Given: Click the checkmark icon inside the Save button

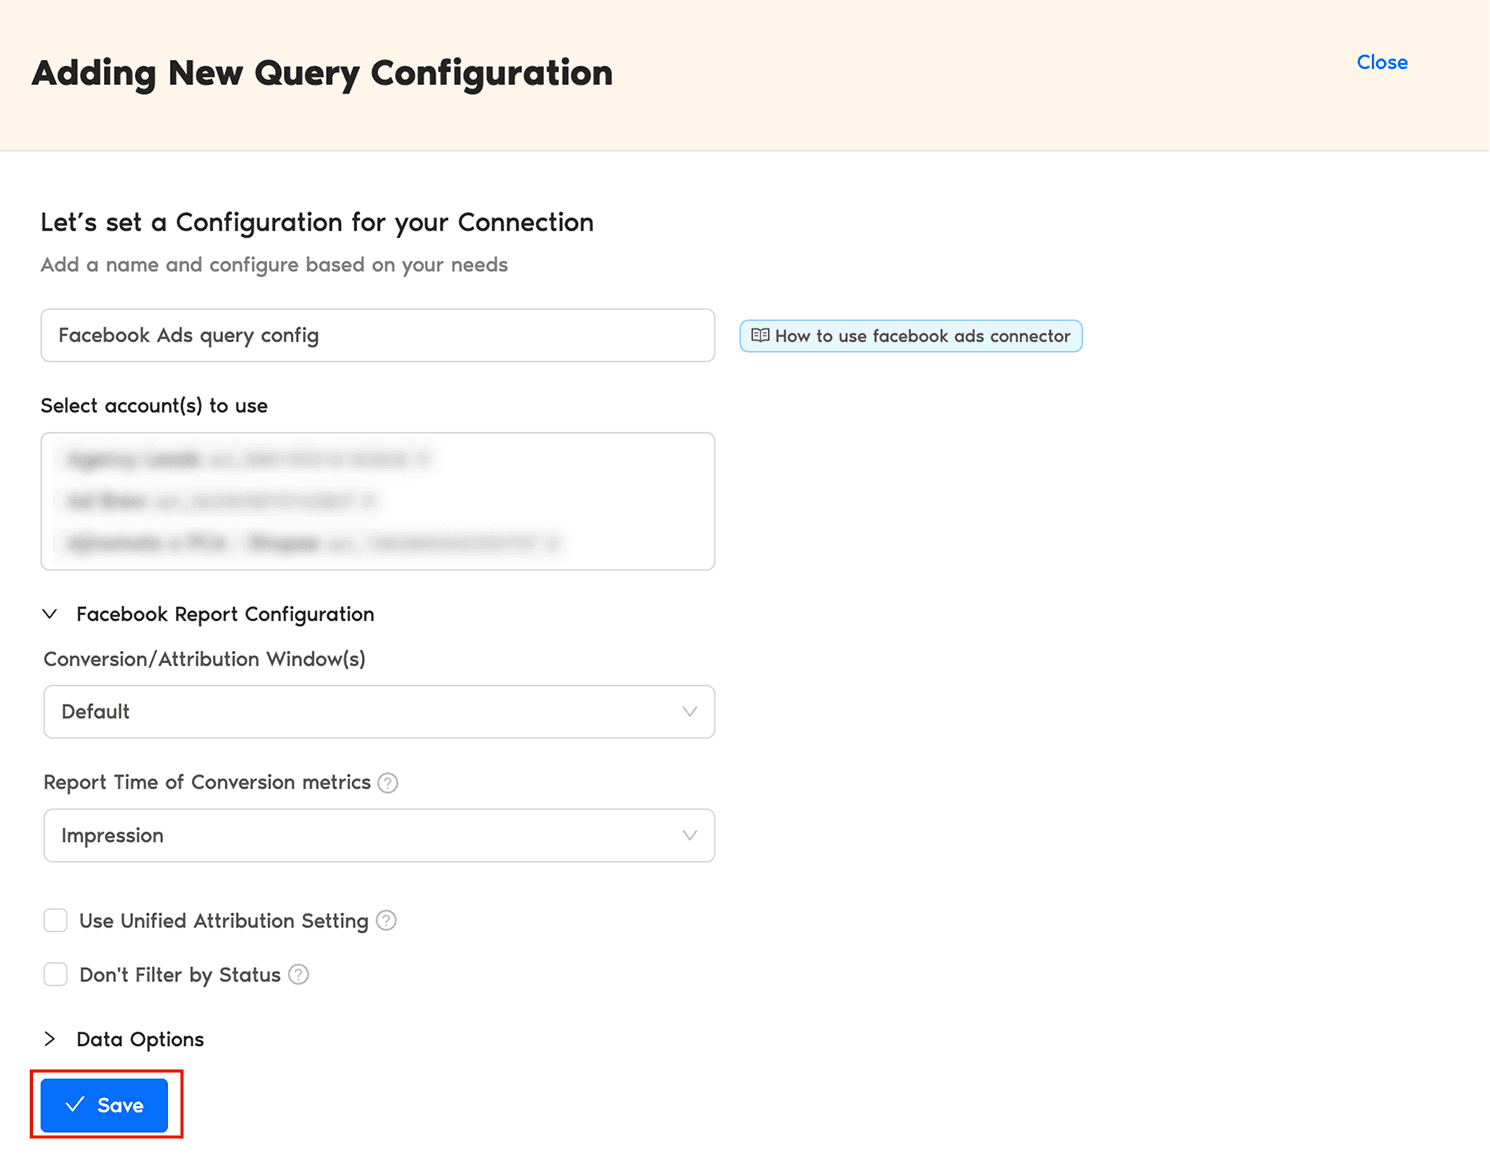Looking at the screenshot, I should pos(75,1104).
